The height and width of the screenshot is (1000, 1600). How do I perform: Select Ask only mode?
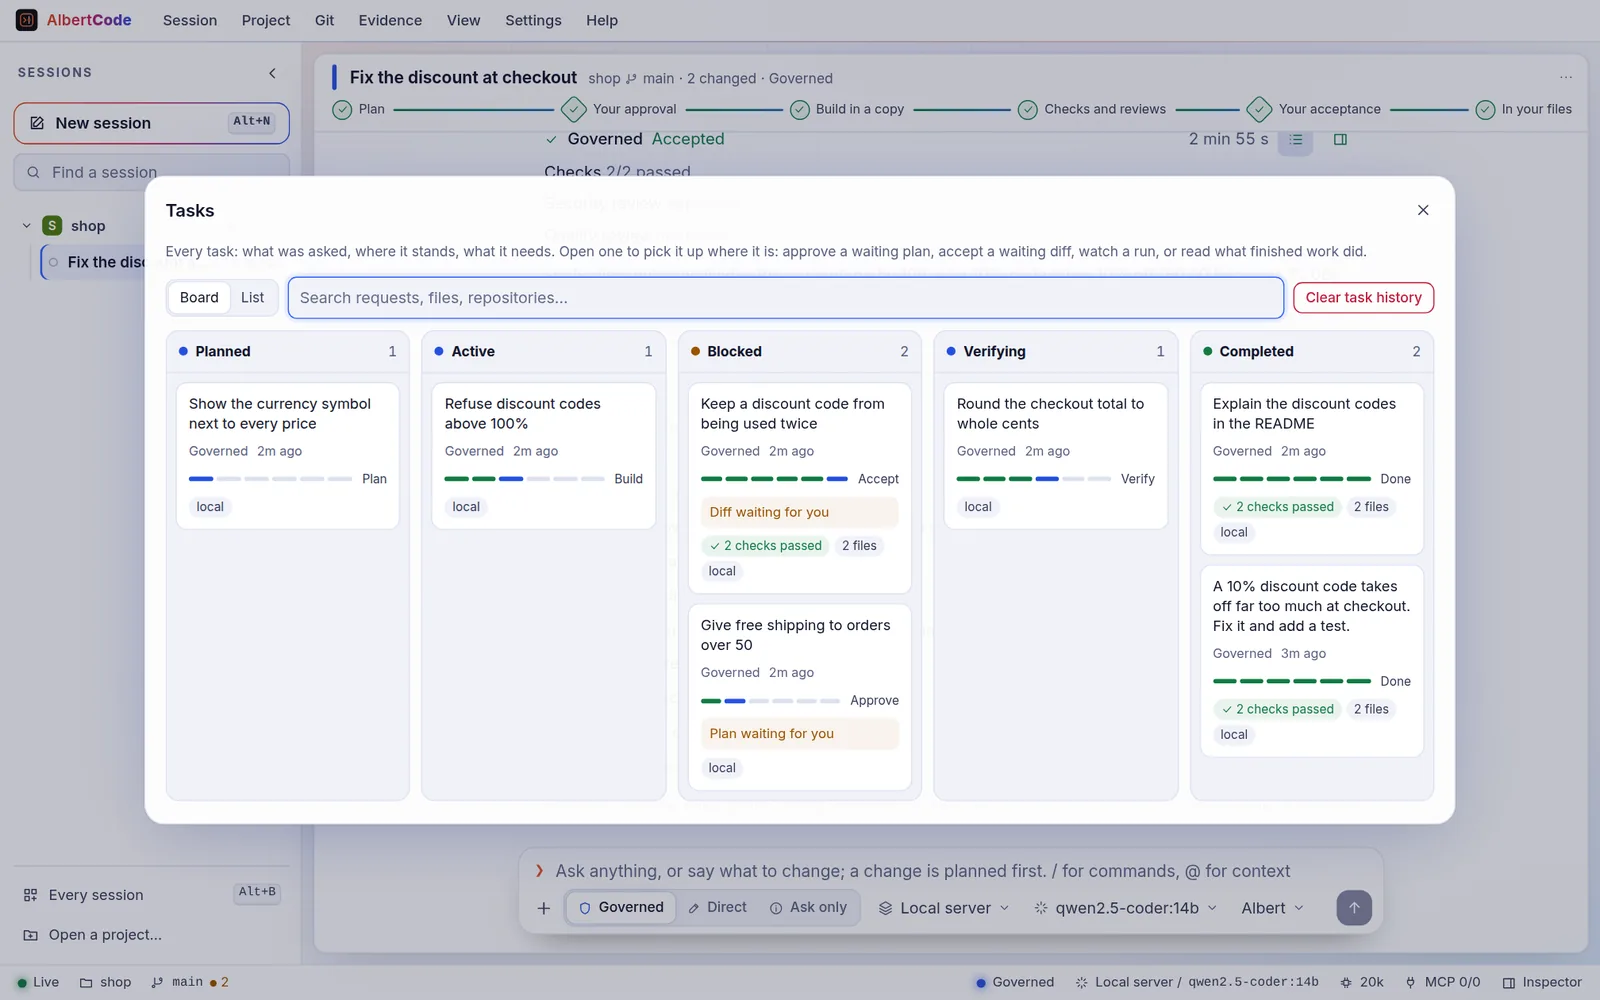808,908
